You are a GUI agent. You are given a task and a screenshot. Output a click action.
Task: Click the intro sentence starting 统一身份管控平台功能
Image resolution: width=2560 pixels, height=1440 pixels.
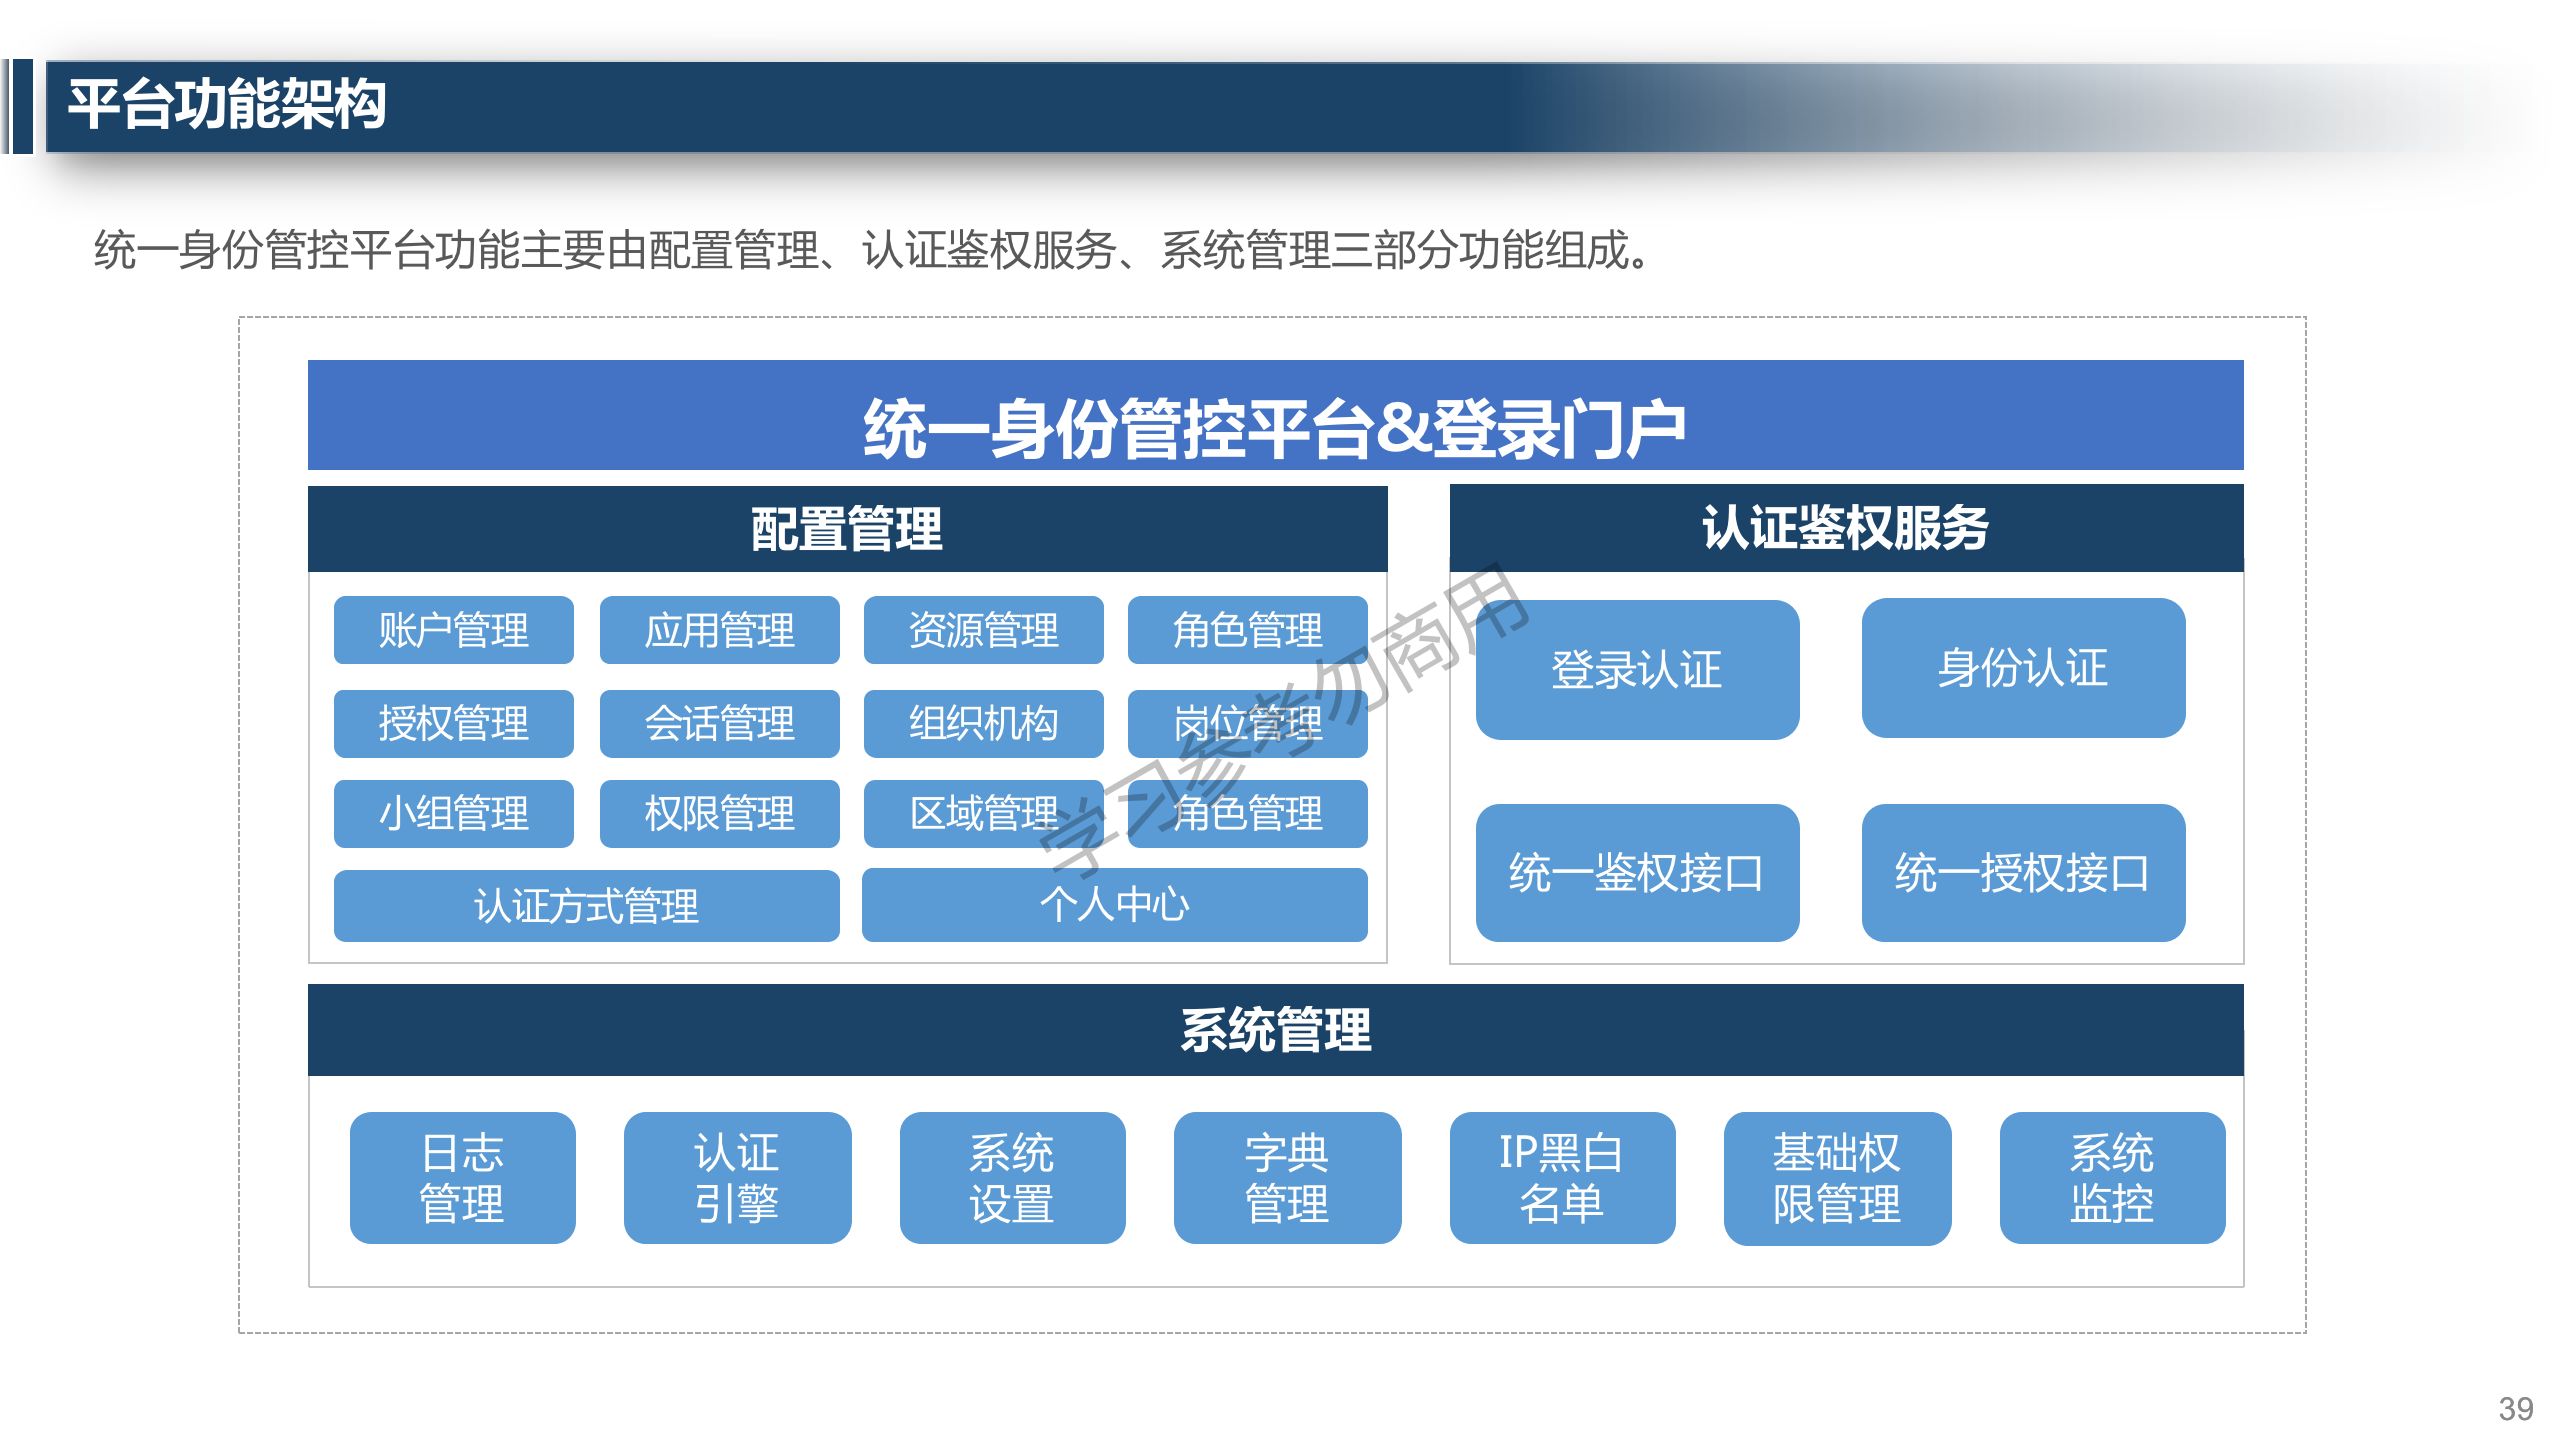(x=873, y=250)
